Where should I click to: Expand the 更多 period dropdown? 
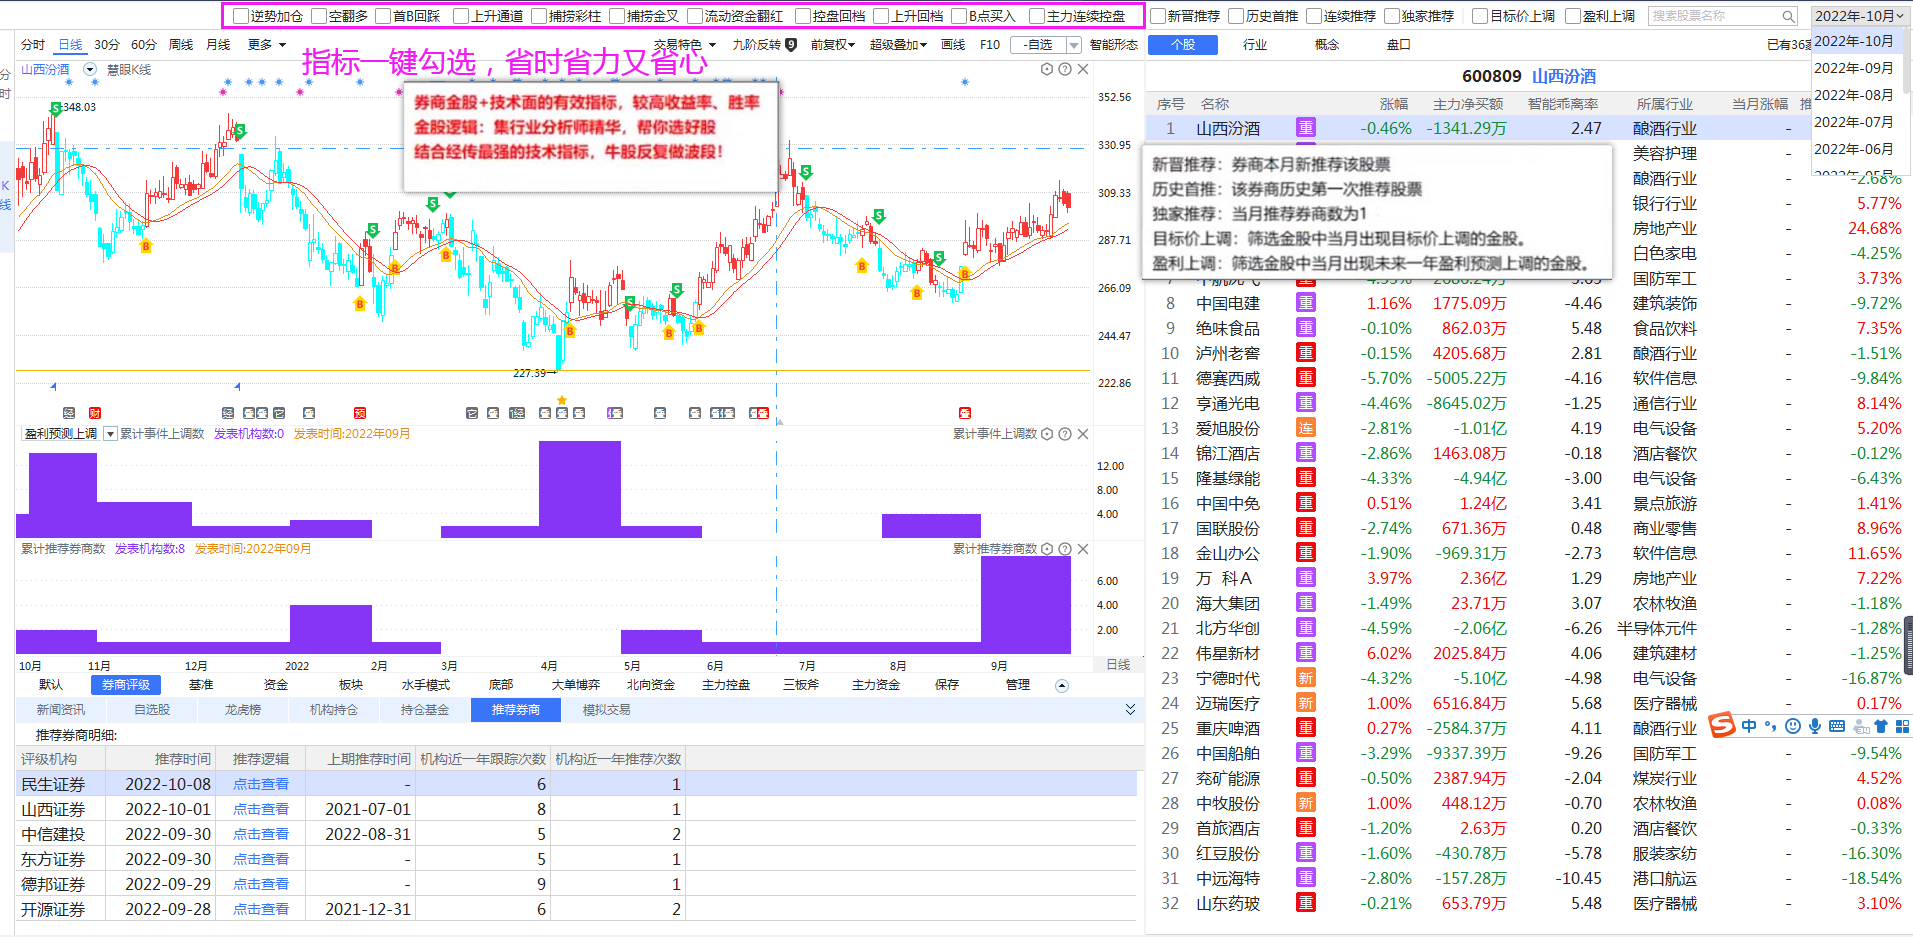[x=267, y=45]
